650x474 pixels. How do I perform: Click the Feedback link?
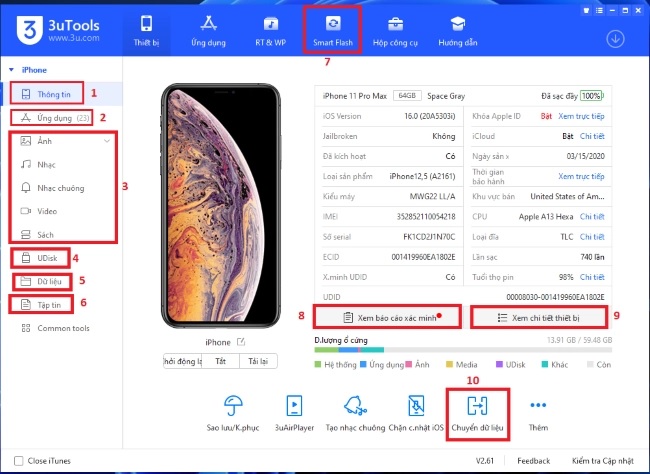click(x=534, y=461)
